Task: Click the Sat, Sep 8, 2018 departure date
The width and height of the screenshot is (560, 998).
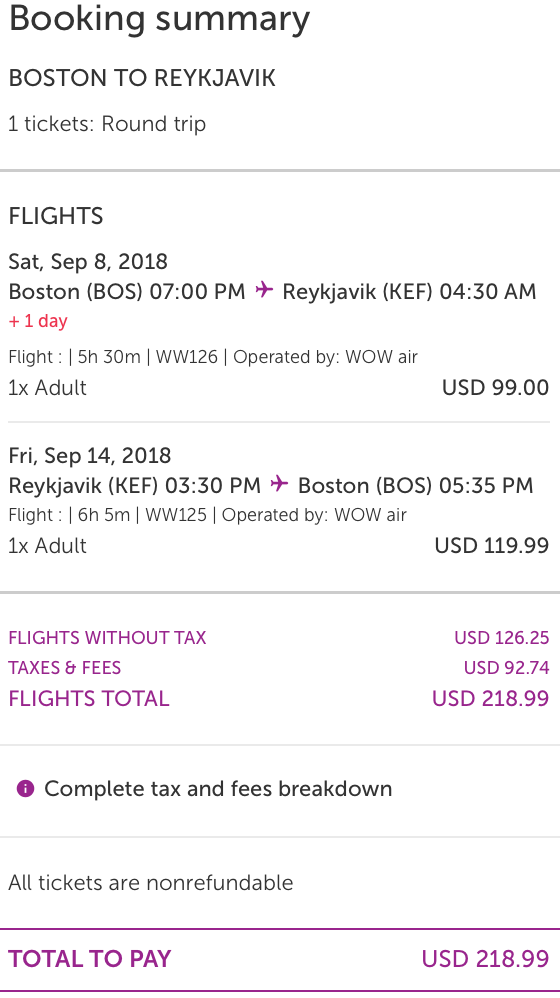Action: coord(88,262)
